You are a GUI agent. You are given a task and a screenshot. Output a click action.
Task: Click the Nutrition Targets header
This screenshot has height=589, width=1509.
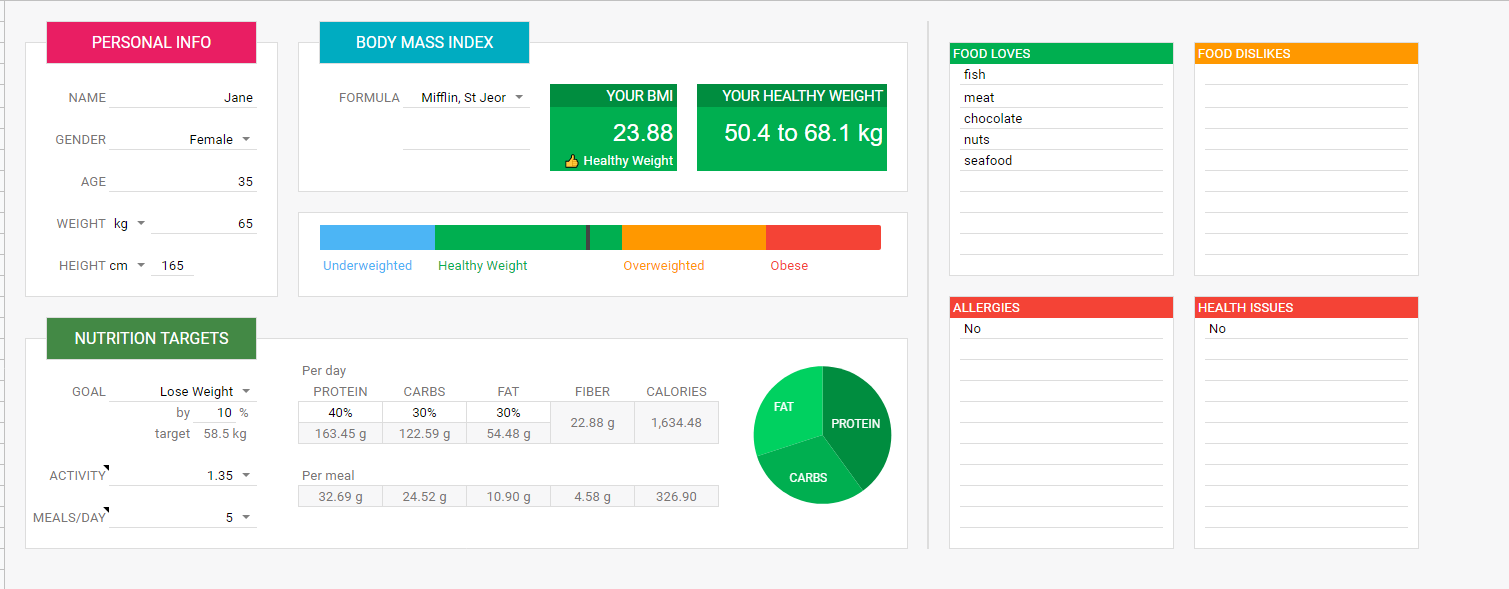pos(151,338)
